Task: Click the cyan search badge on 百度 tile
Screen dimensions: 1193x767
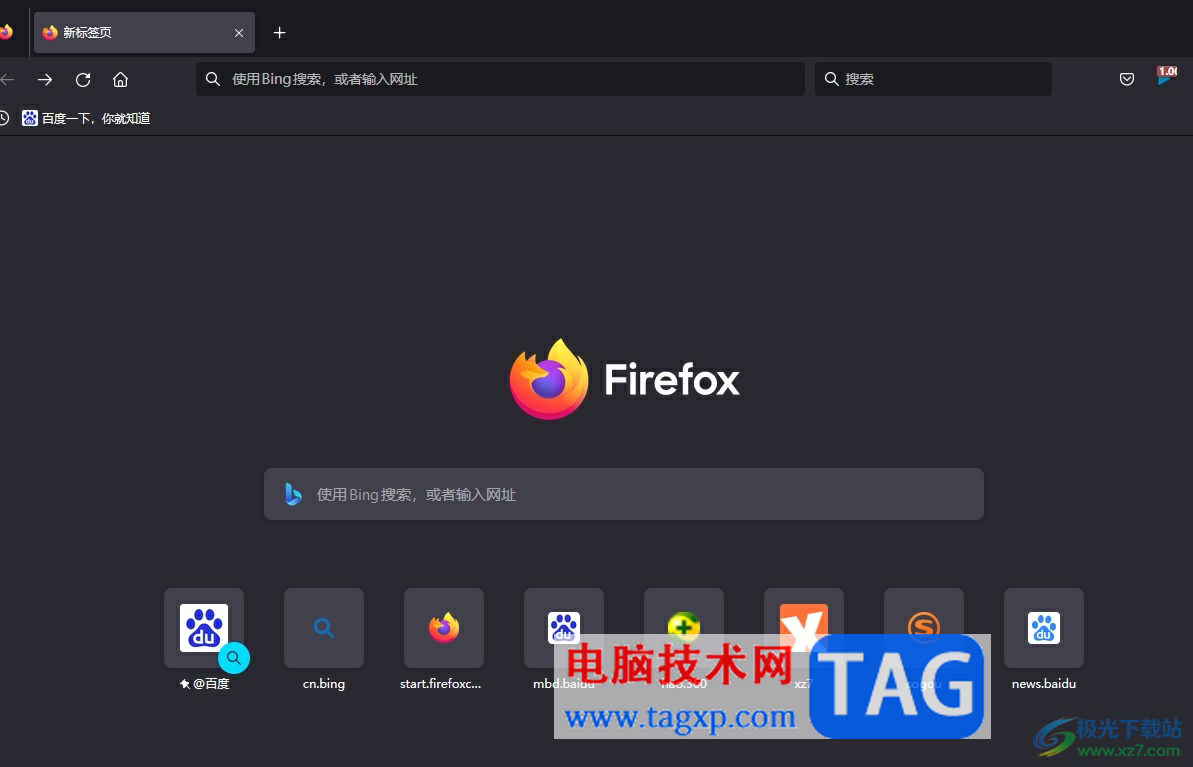Action: 234,657
